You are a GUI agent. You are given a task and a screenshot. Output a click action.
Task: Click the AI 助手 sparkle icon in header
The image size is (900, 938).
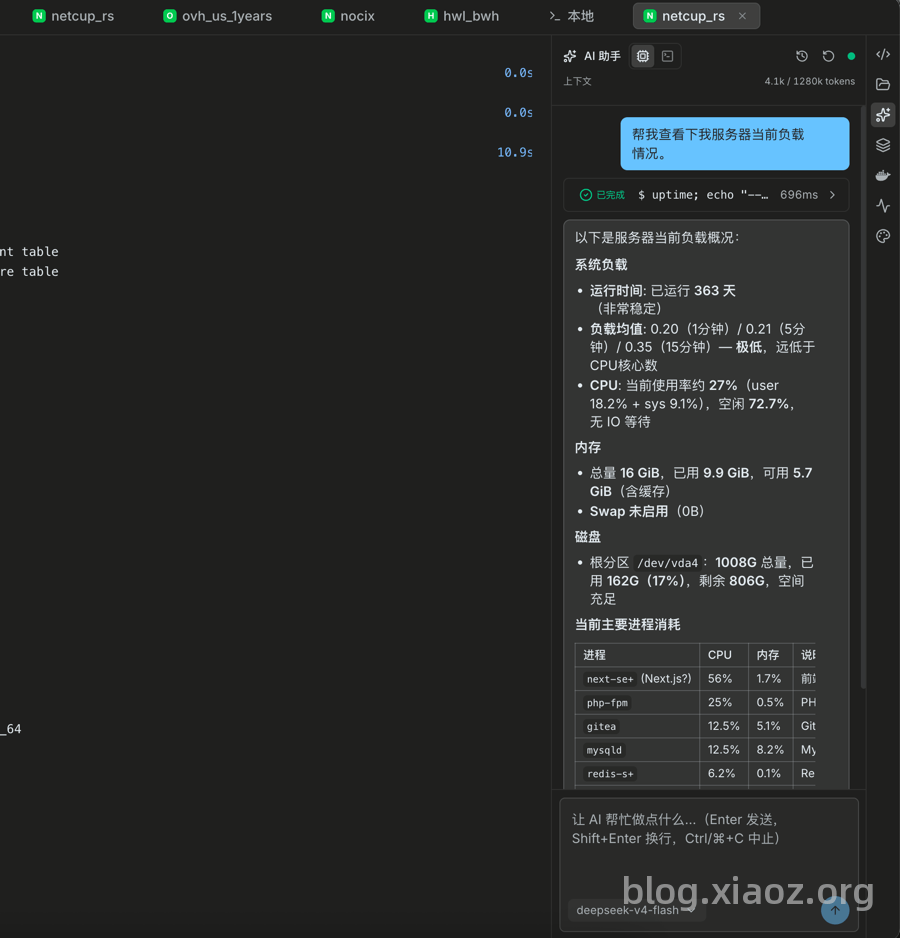point(570,56)
